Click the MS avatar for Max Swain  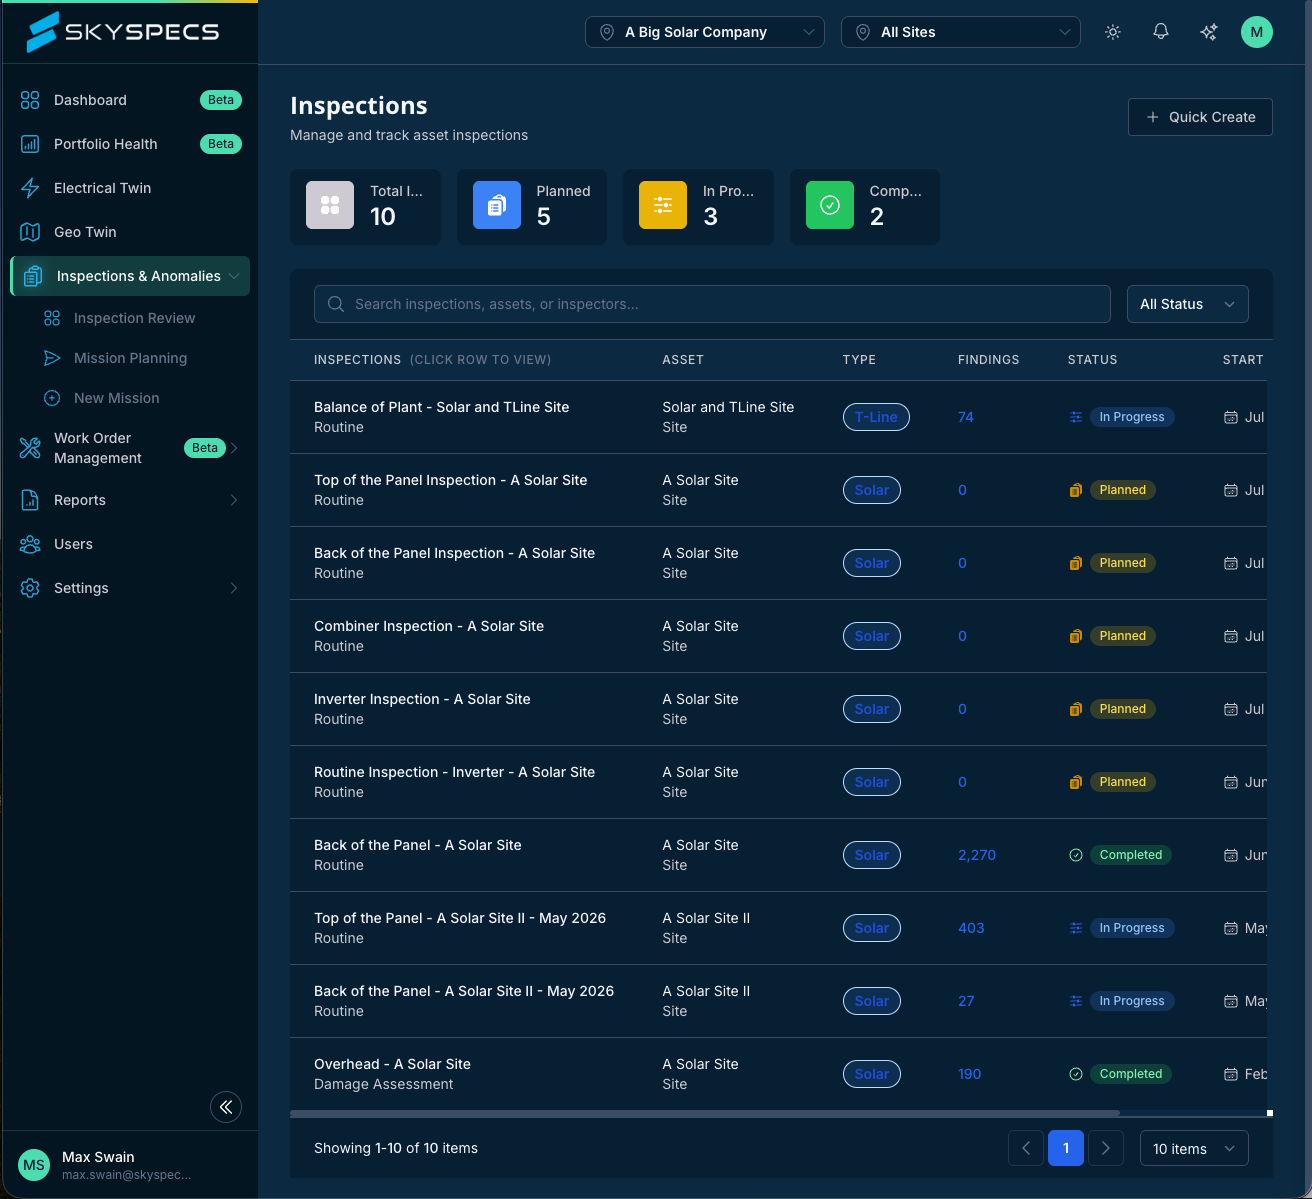pos(34,1165)
